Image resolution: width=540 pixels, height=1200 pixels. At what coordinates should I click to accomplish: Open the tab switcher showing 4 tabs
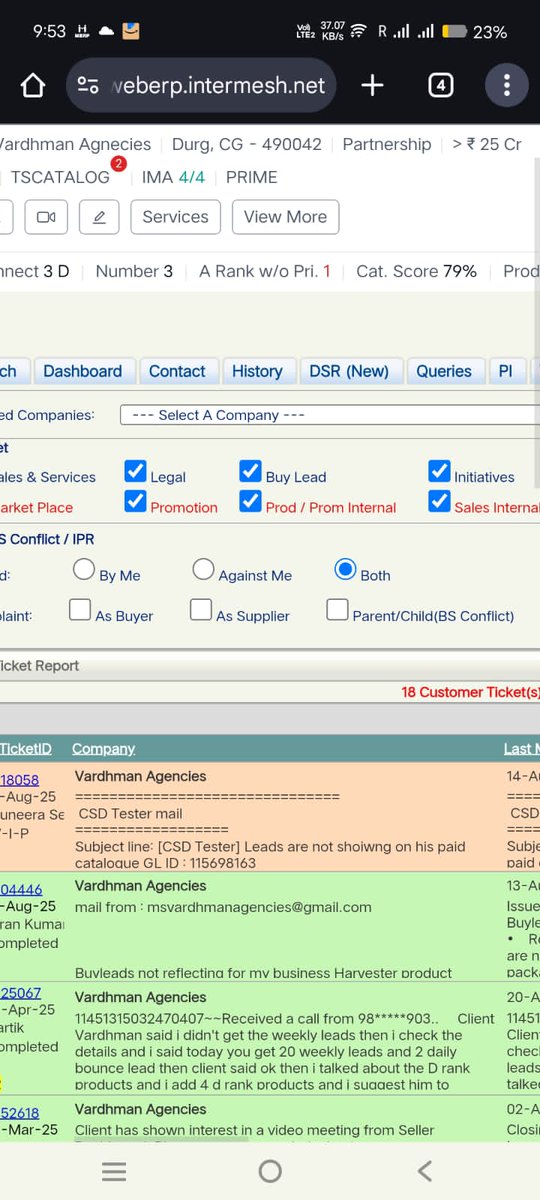440,86
